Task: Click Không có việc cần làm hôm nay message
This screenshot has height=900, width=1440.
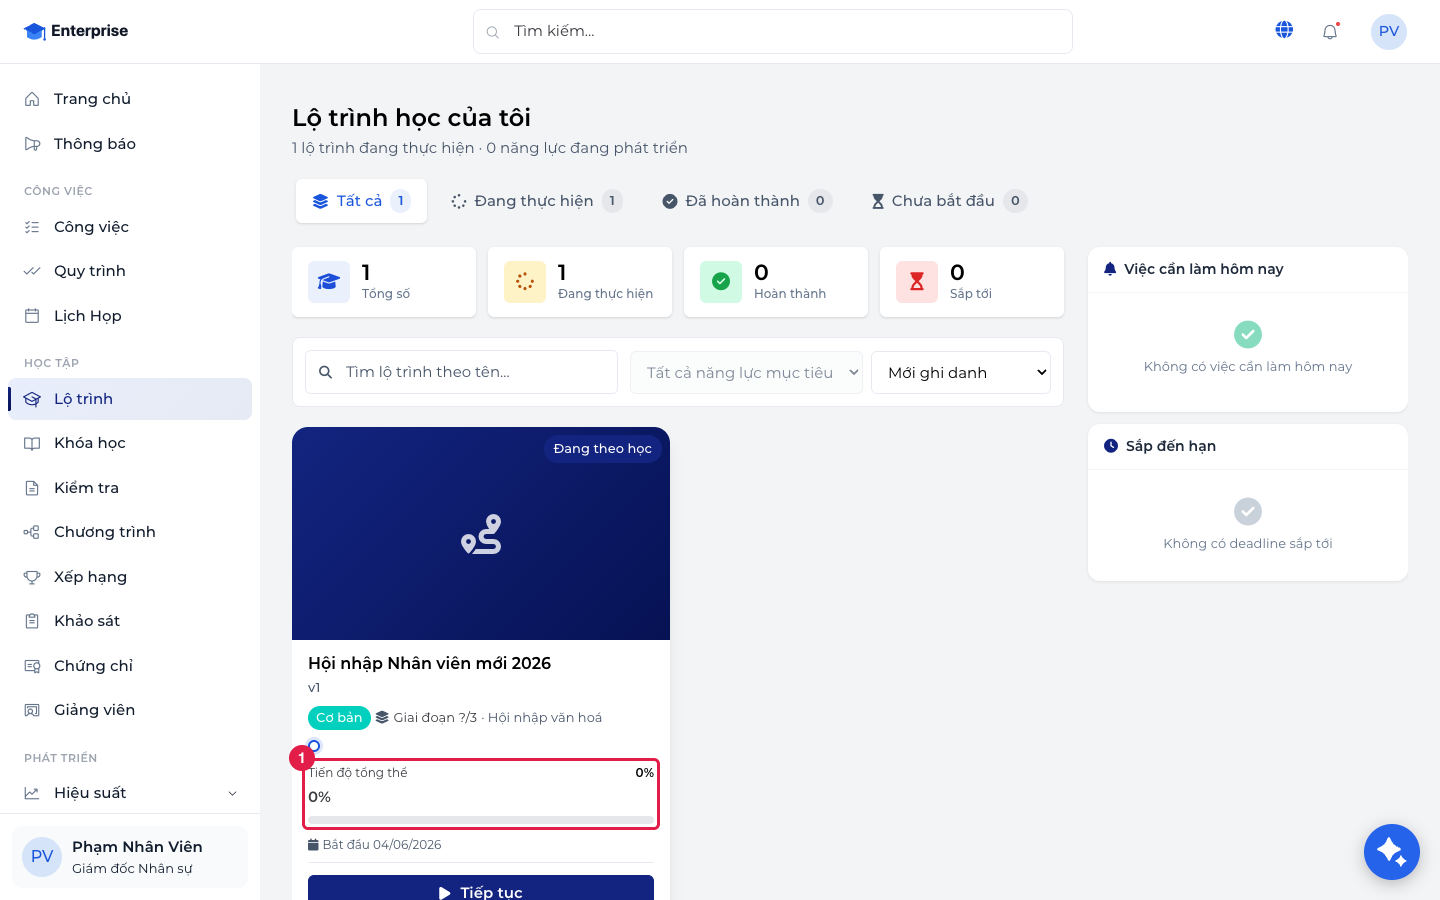Action: pyautogui.click(x=1248, y=367)
